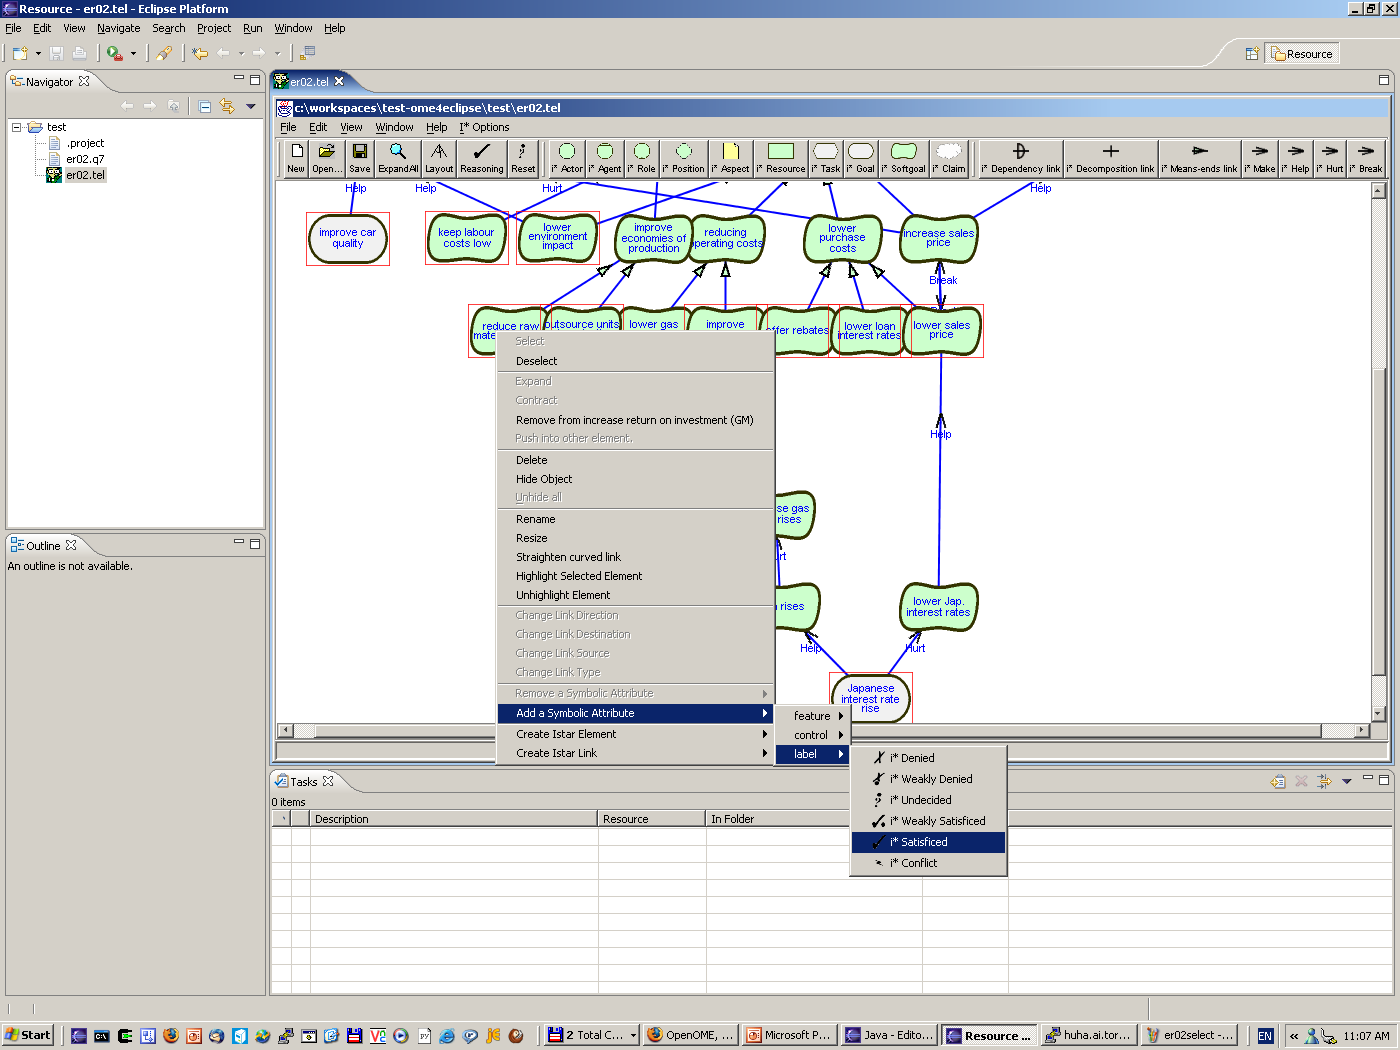Select the i* Goal element tool
Viewport: 1400px width, 1050px height.
[x=861, y=158]
